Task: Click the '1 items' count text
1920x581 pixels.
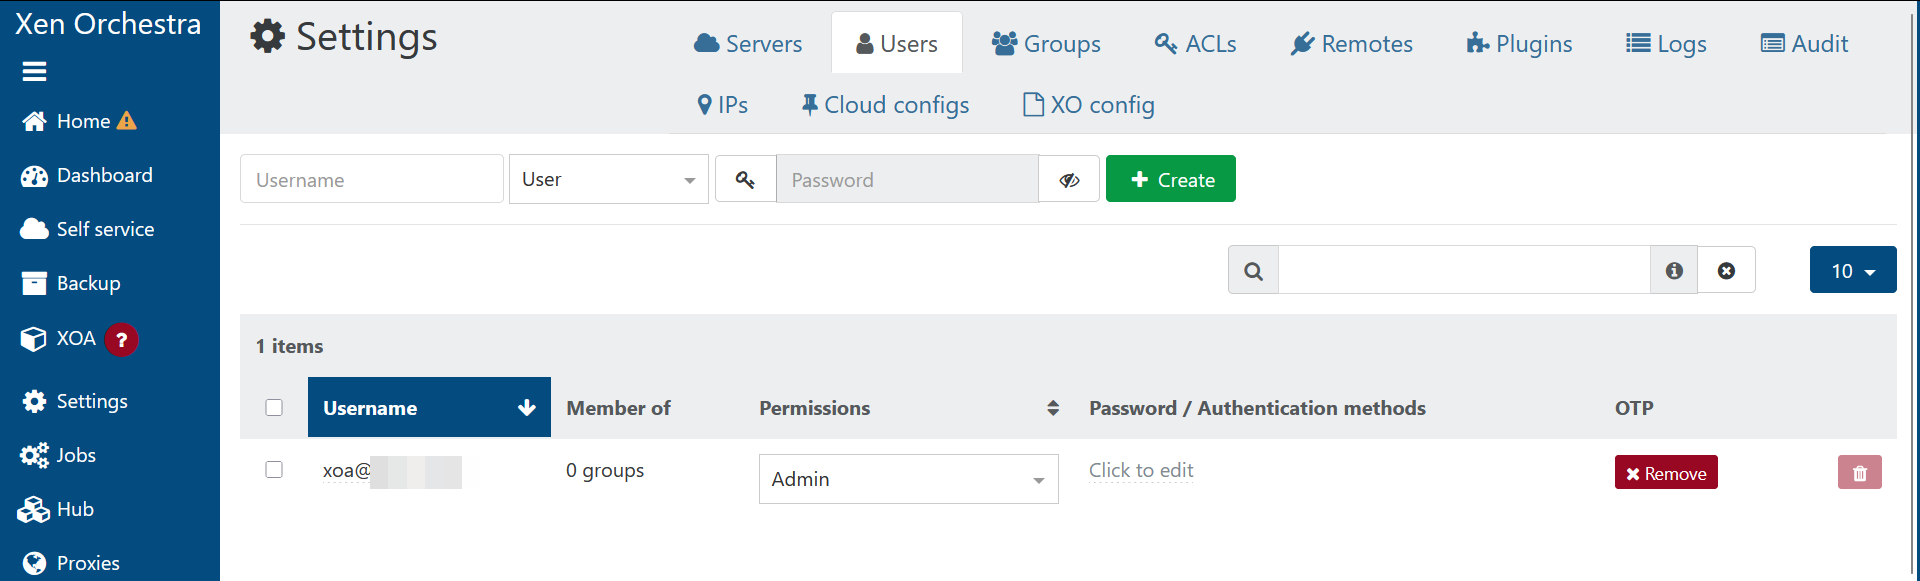Action: pyautogui.click(x=289, y=346)
